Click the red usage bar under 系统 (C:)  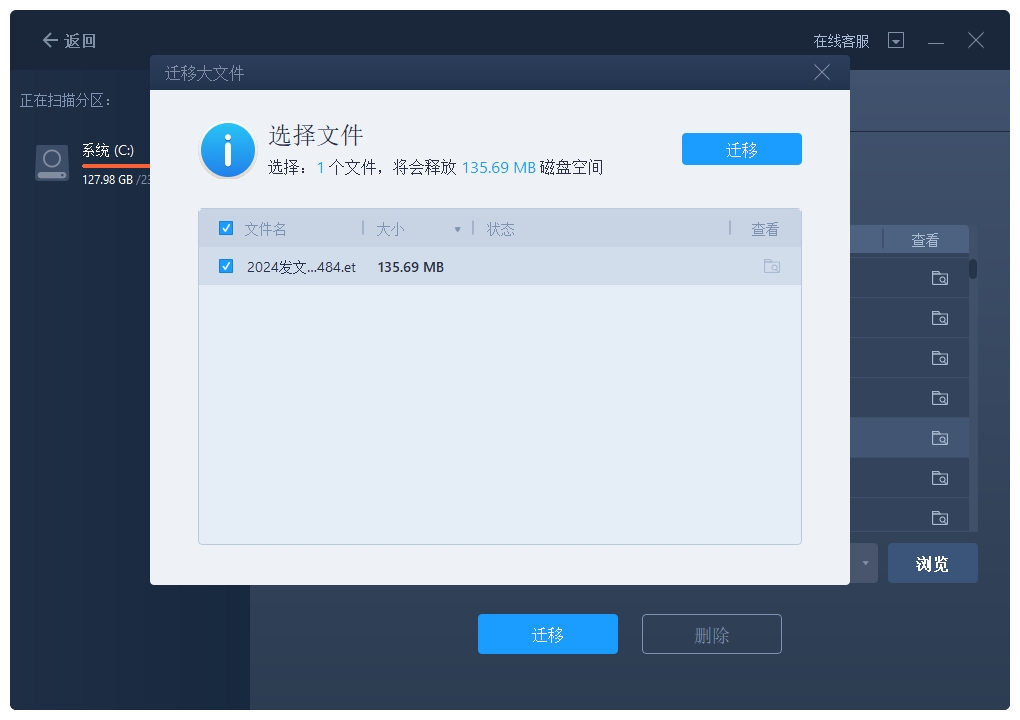[116, 166]
